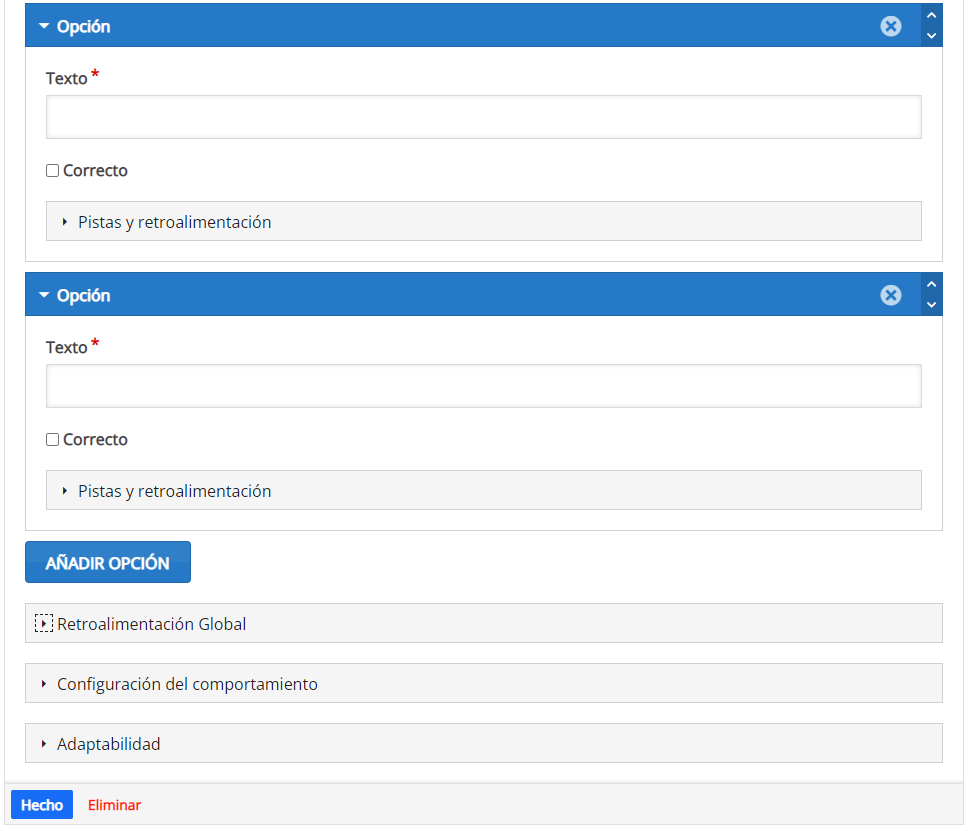This screenshot has width=969, height=831.
Task: Expand Retroalimentación Global section
Action: tap(151, 624)
